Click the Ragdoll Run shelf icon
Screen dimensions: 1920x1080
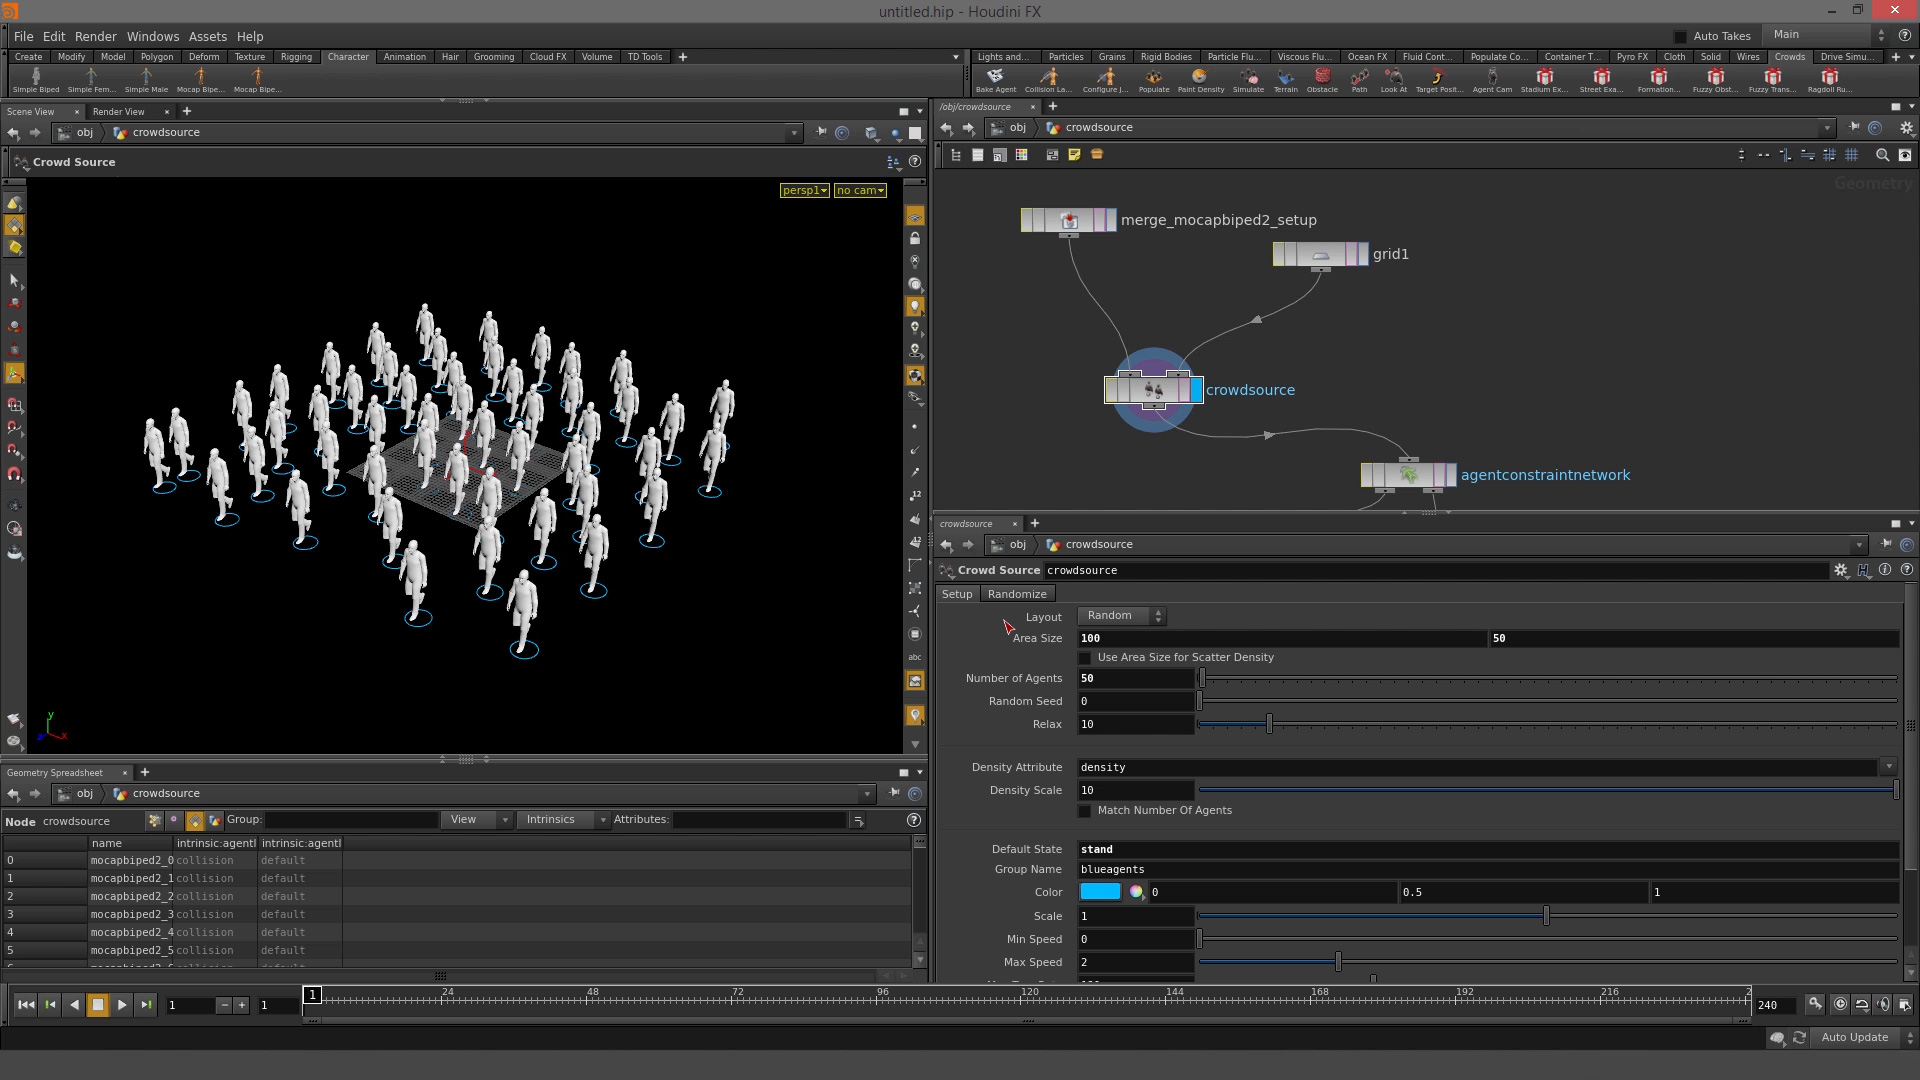click(1829, 79)
